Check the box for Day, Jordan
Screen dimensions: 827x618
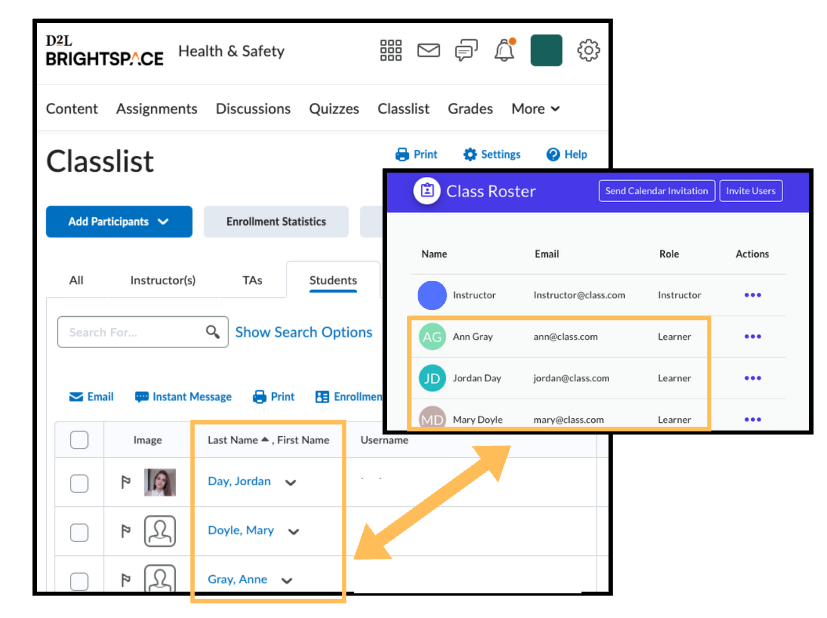79,483
